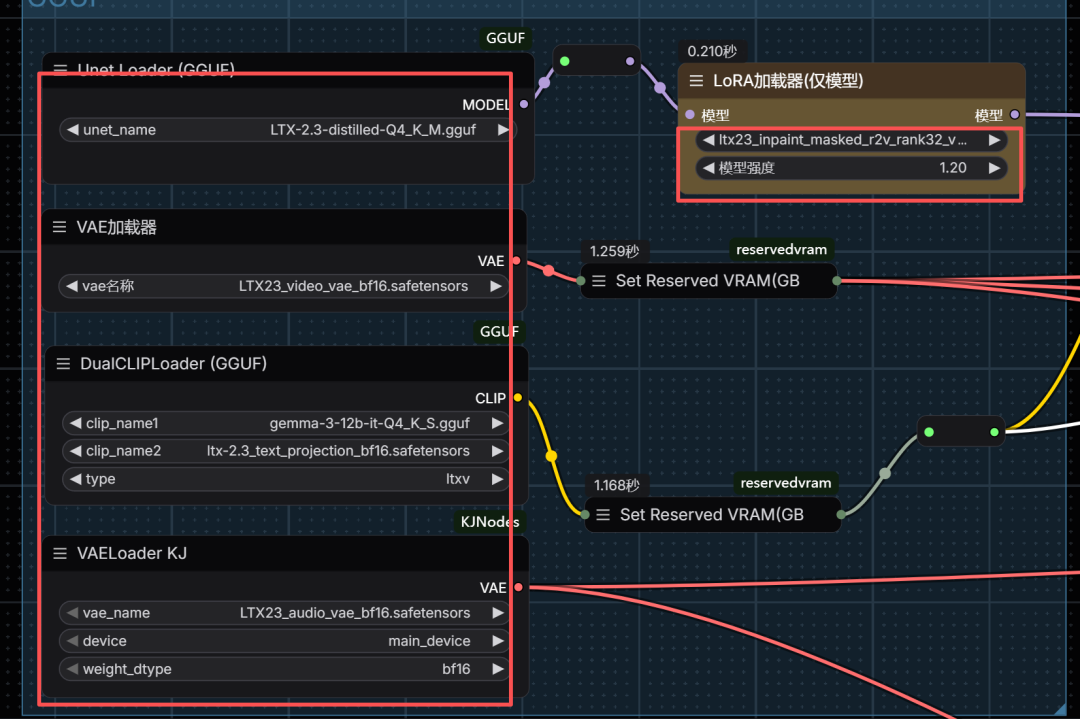This screenshot has width=1080, height=719.
Task: Click CLIP output socket of DualCLIPLoader
Action: (x=518, y=397)
